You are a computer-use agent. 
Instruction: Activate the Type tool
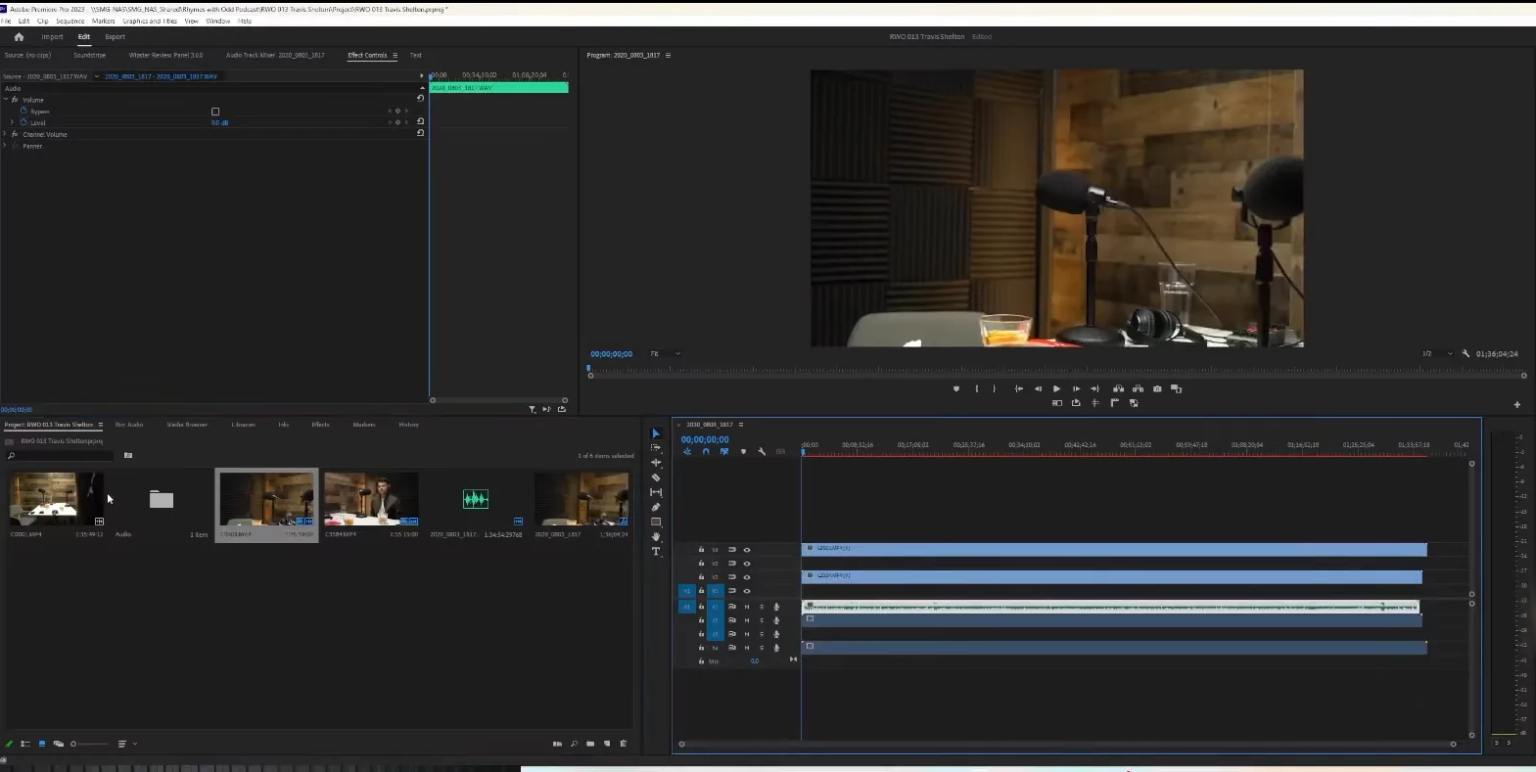[x=656, y=552]
